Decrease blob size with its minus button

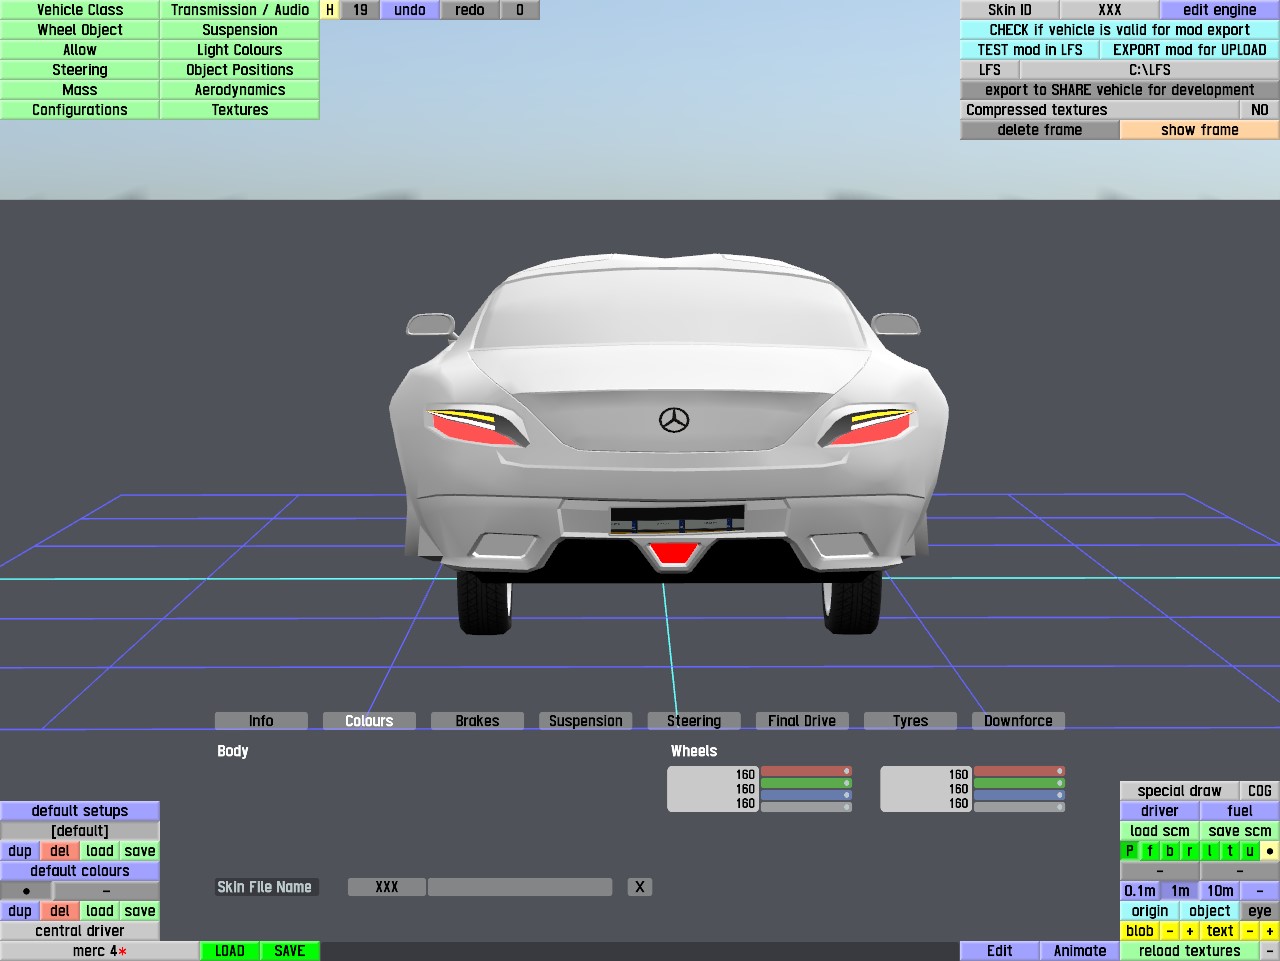click(x=1170, y=931)
